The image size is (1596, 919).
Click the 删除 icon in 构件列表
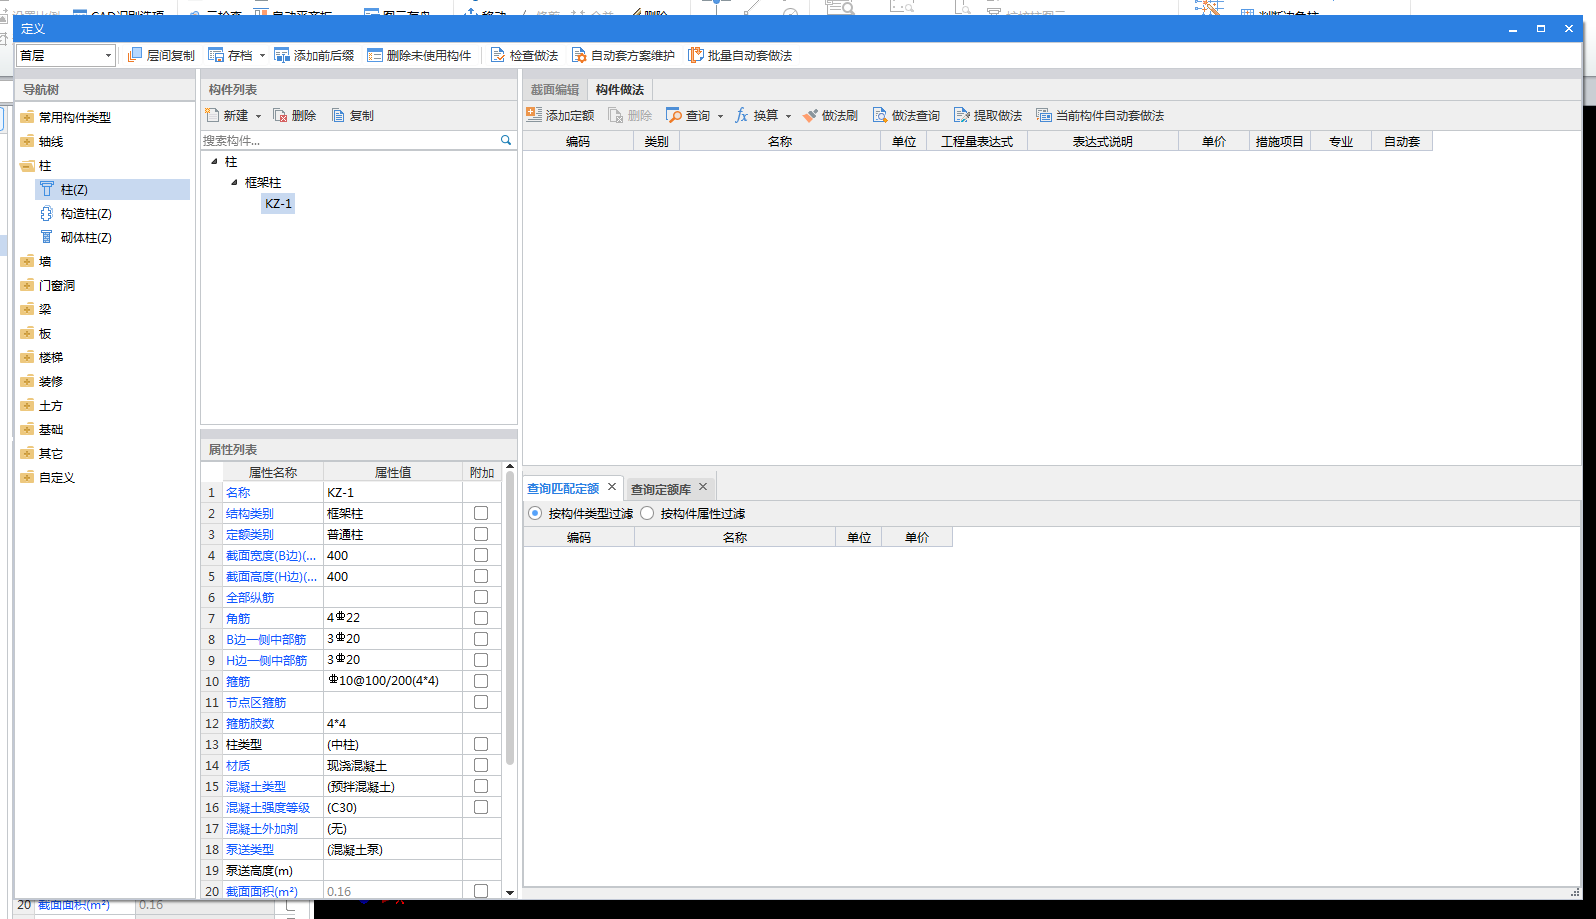[280, 115]
